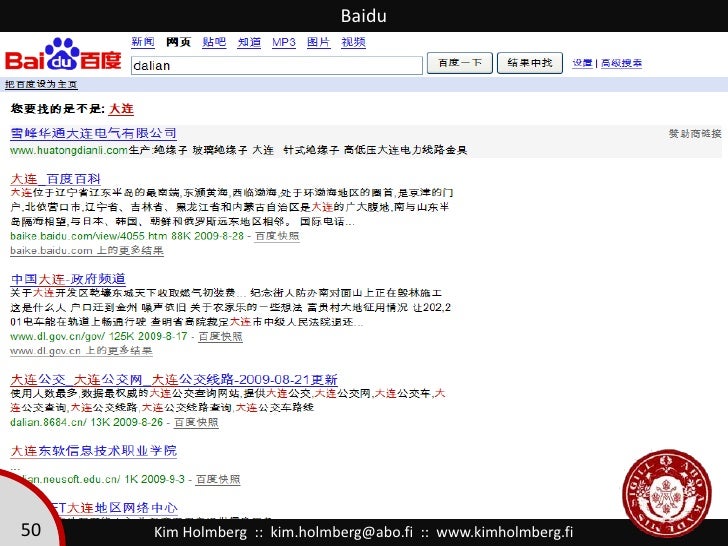The height and width of the screenshot is (546, 728).
Task: Open the 大连公交_大连公交网 result title
Action: tap(174, 379)
